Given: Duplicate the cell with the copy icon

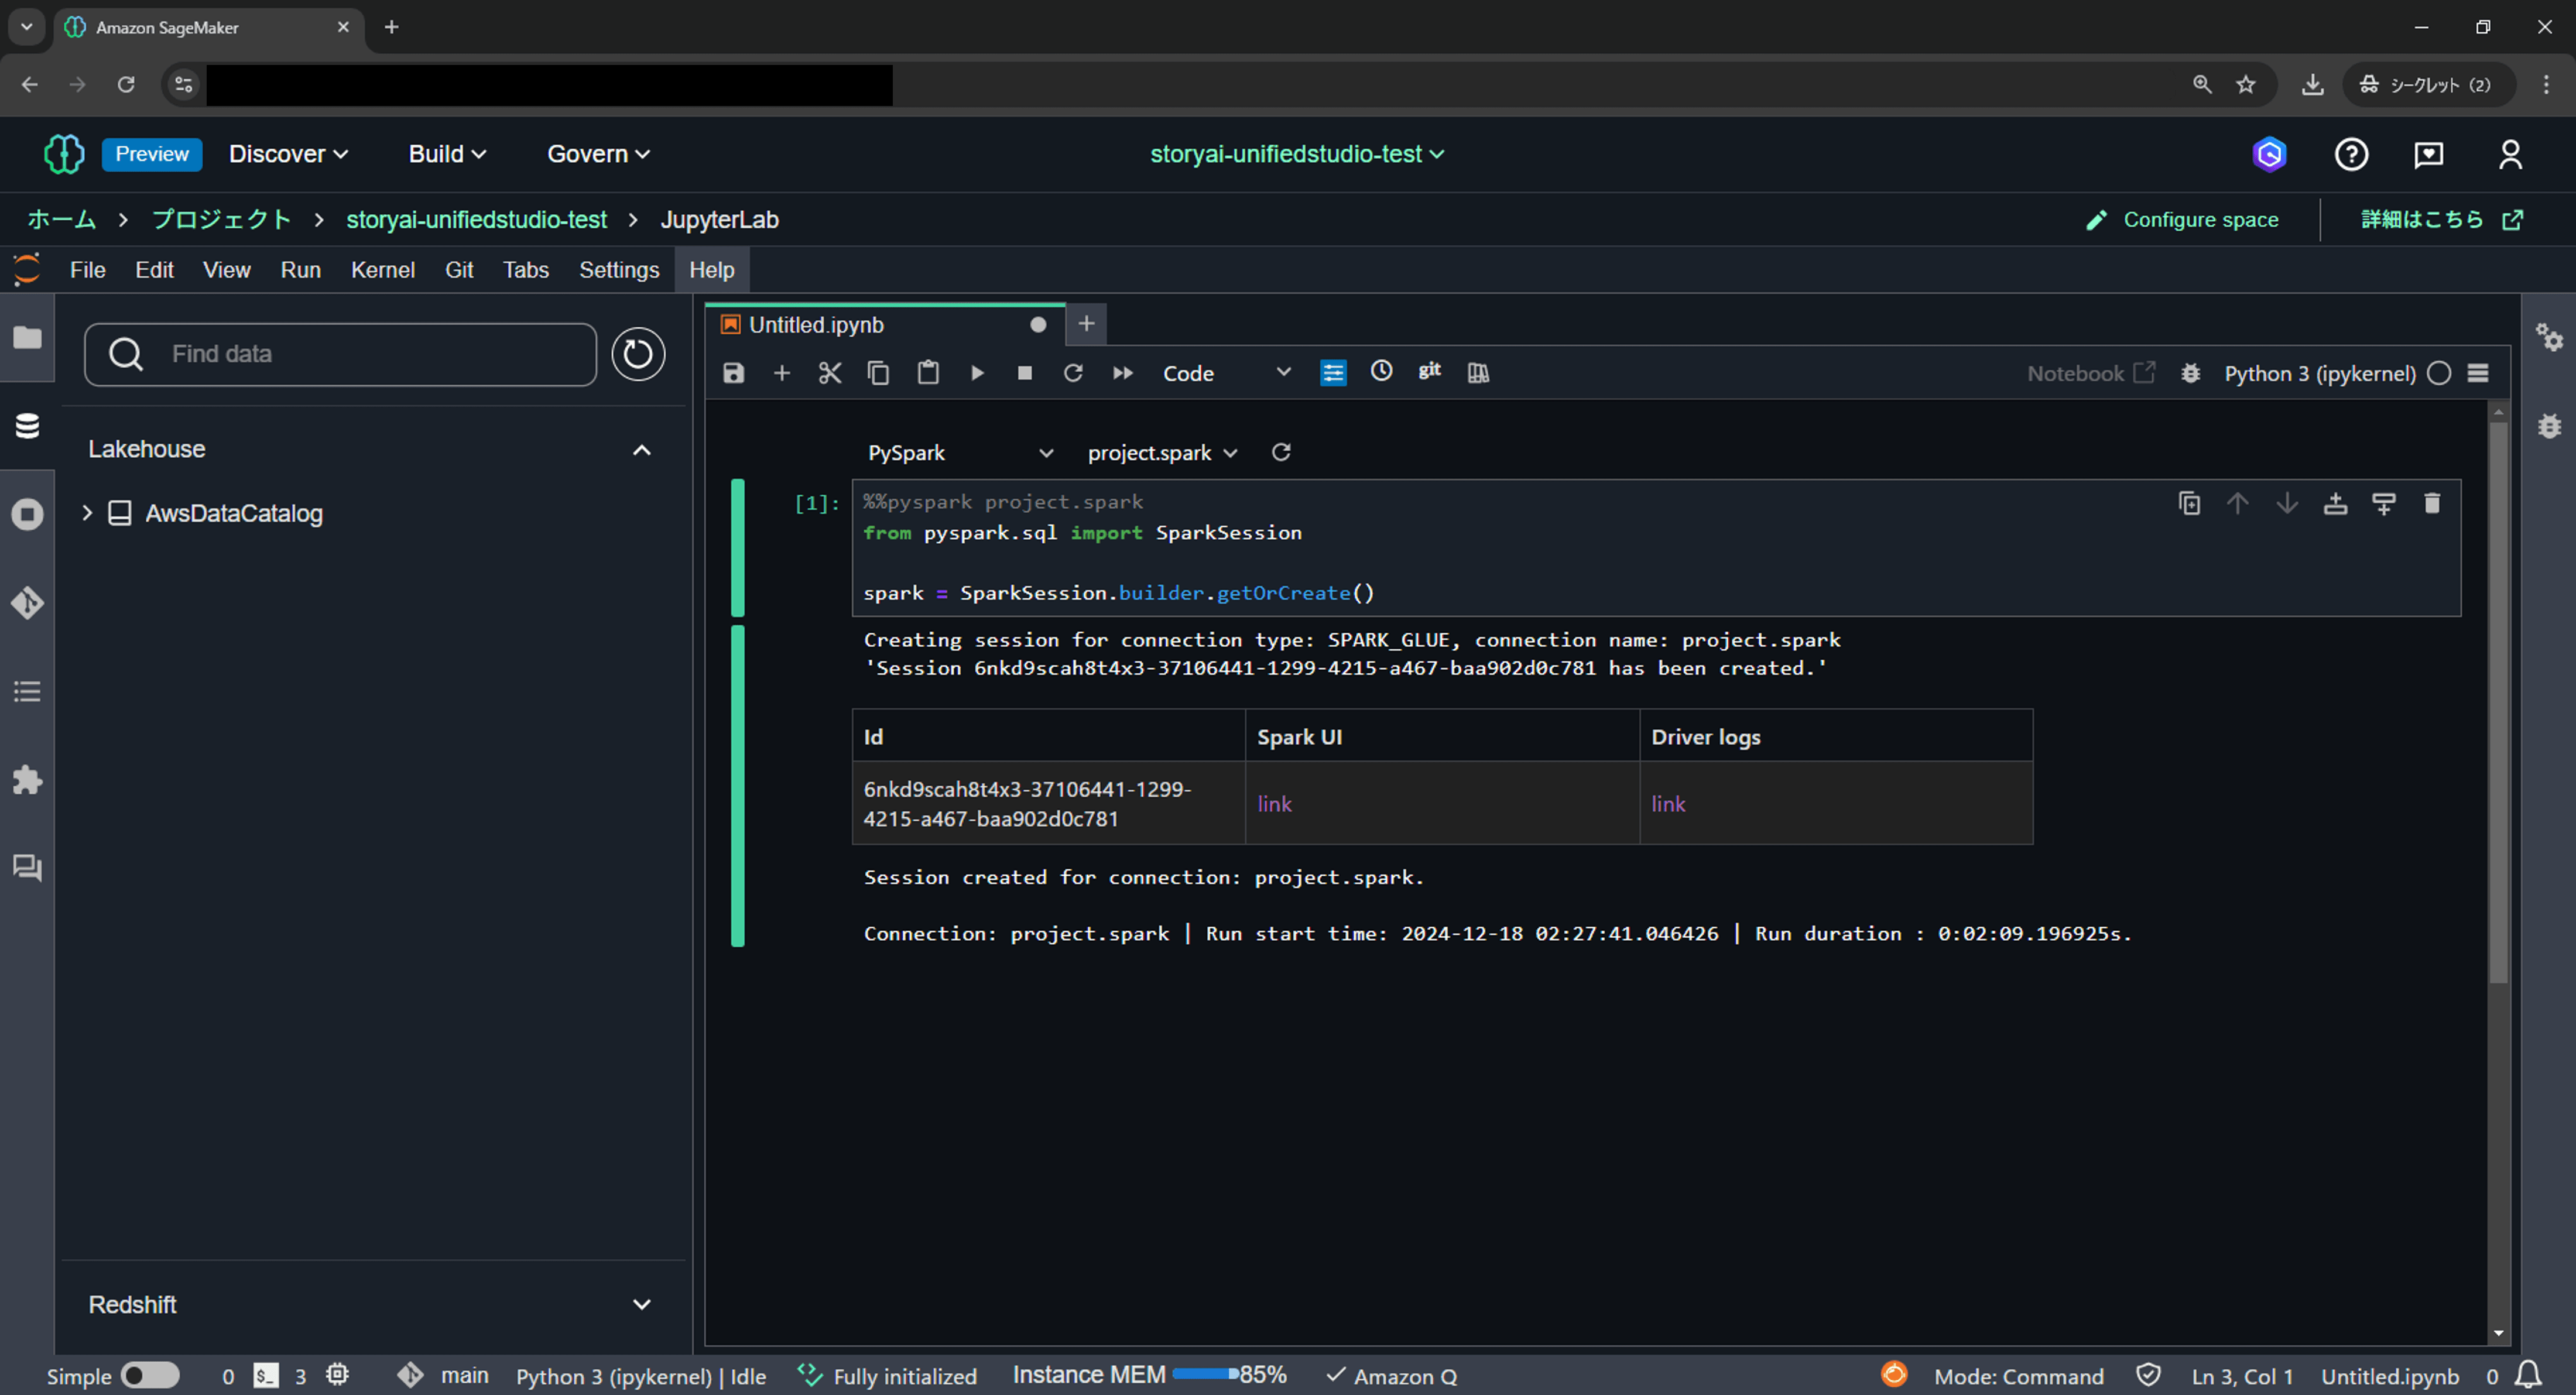Looking at the screenshot, I should [2189, 503].
